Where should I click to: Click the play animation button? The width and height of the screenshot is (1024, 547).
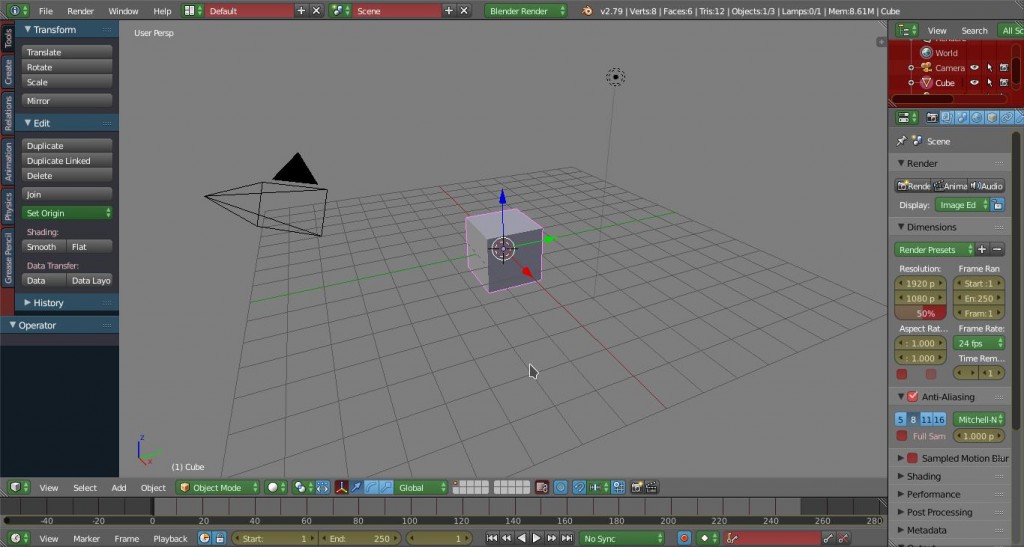(x=536, y=538)
